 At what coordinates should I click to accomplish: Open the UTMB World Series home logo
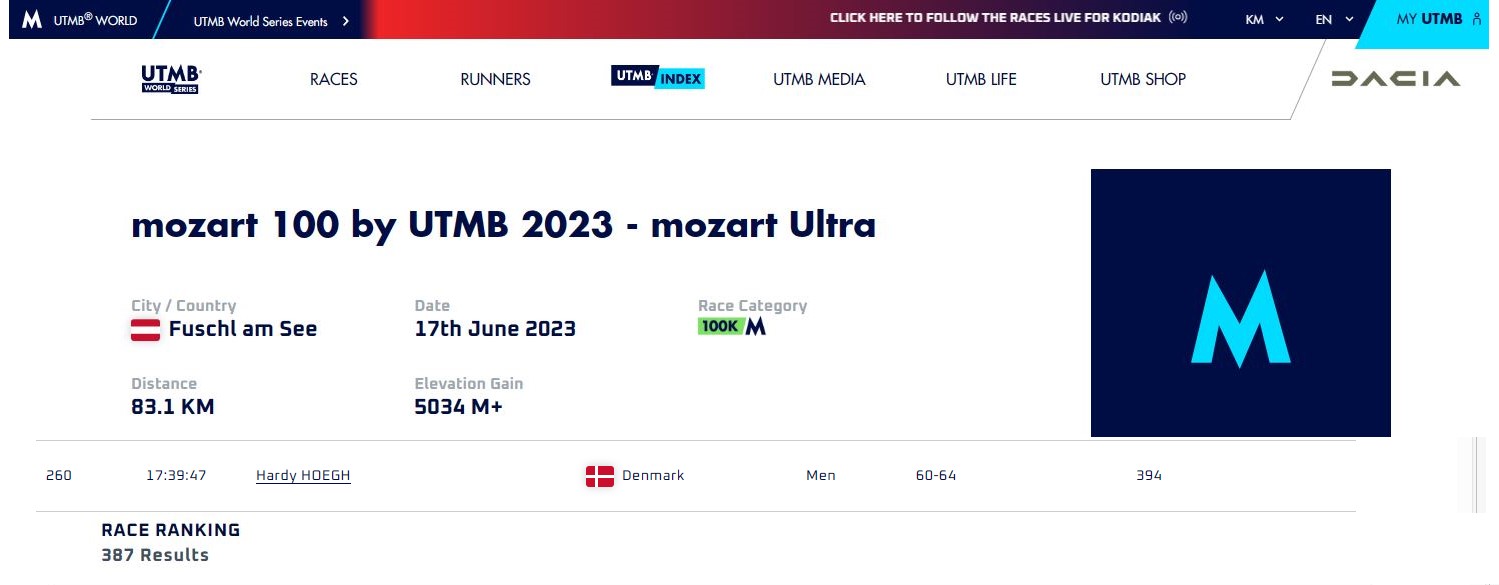pos(171,79)
